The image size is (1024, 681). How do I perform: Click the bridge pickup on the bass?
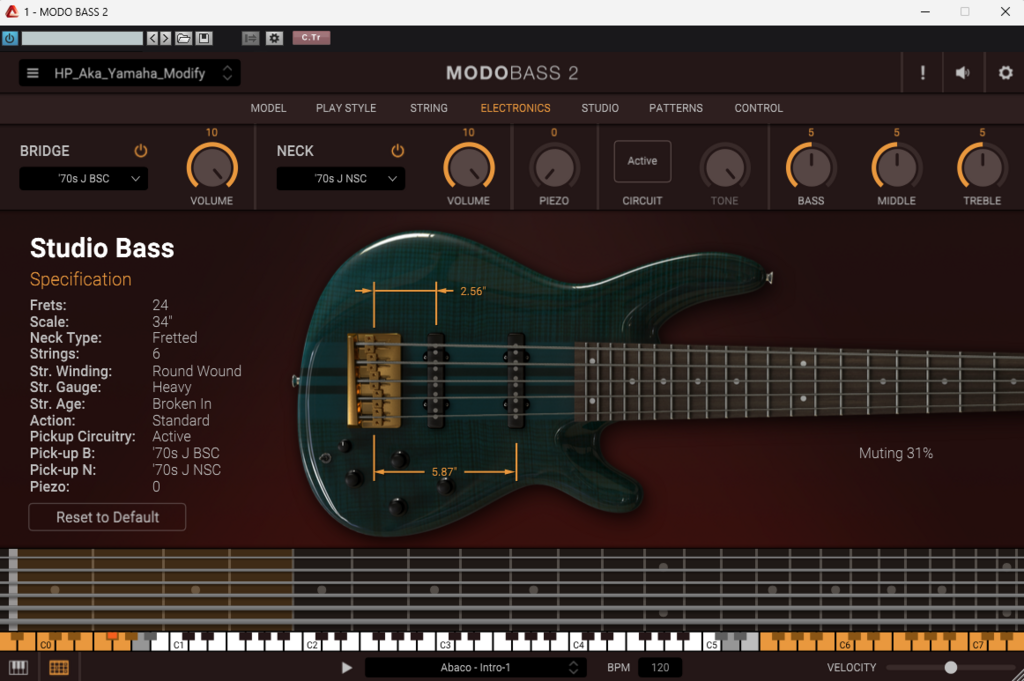coord(436,381)
